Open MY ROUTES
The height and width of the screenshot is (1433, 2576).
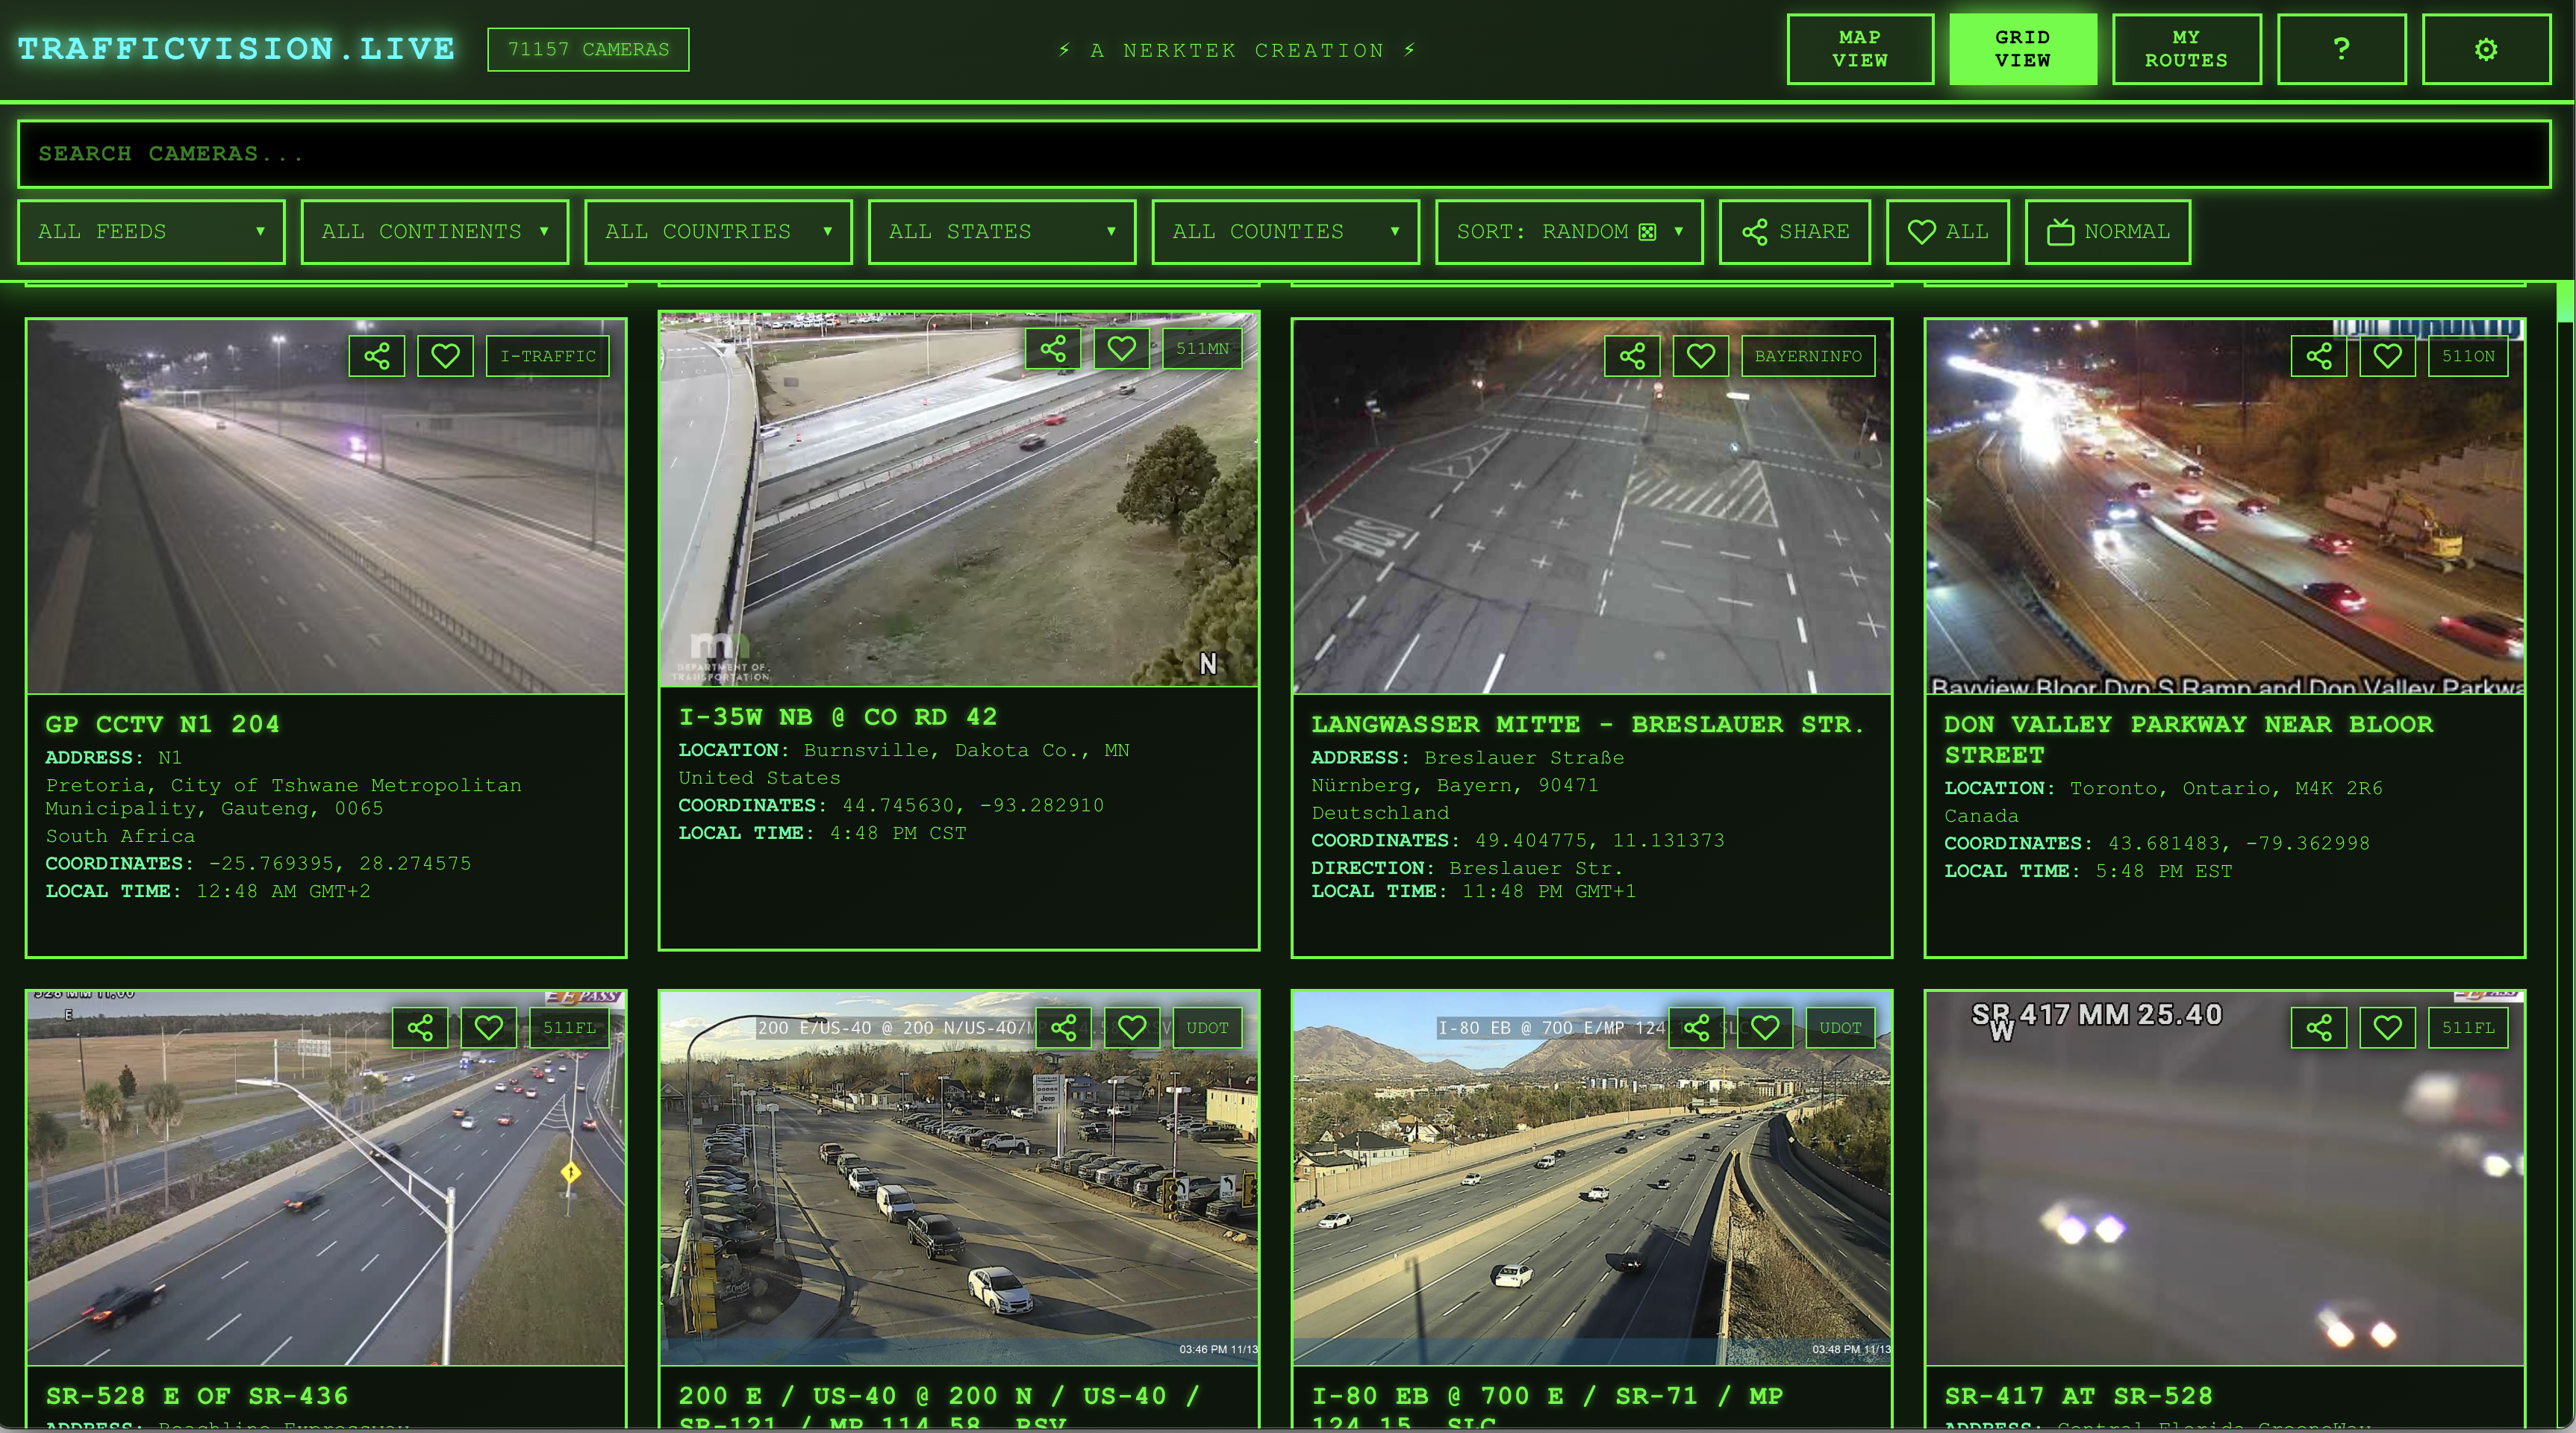click(2187, 48)
